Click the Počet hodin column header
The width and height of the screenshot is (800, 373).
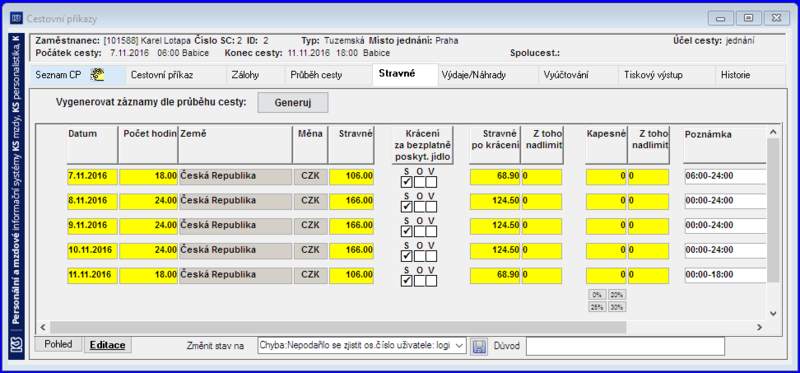pos(148,145)
